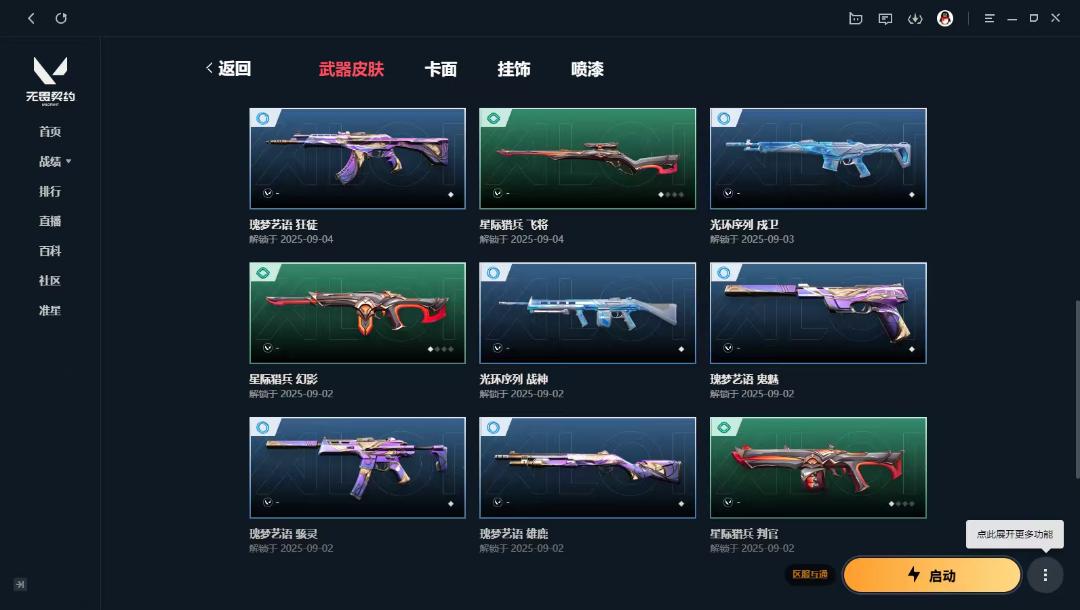Click the sidebar collapse icon at bottom left
Screen dimensions: 1080x610
pyautogui.click(x=20, y=585)
